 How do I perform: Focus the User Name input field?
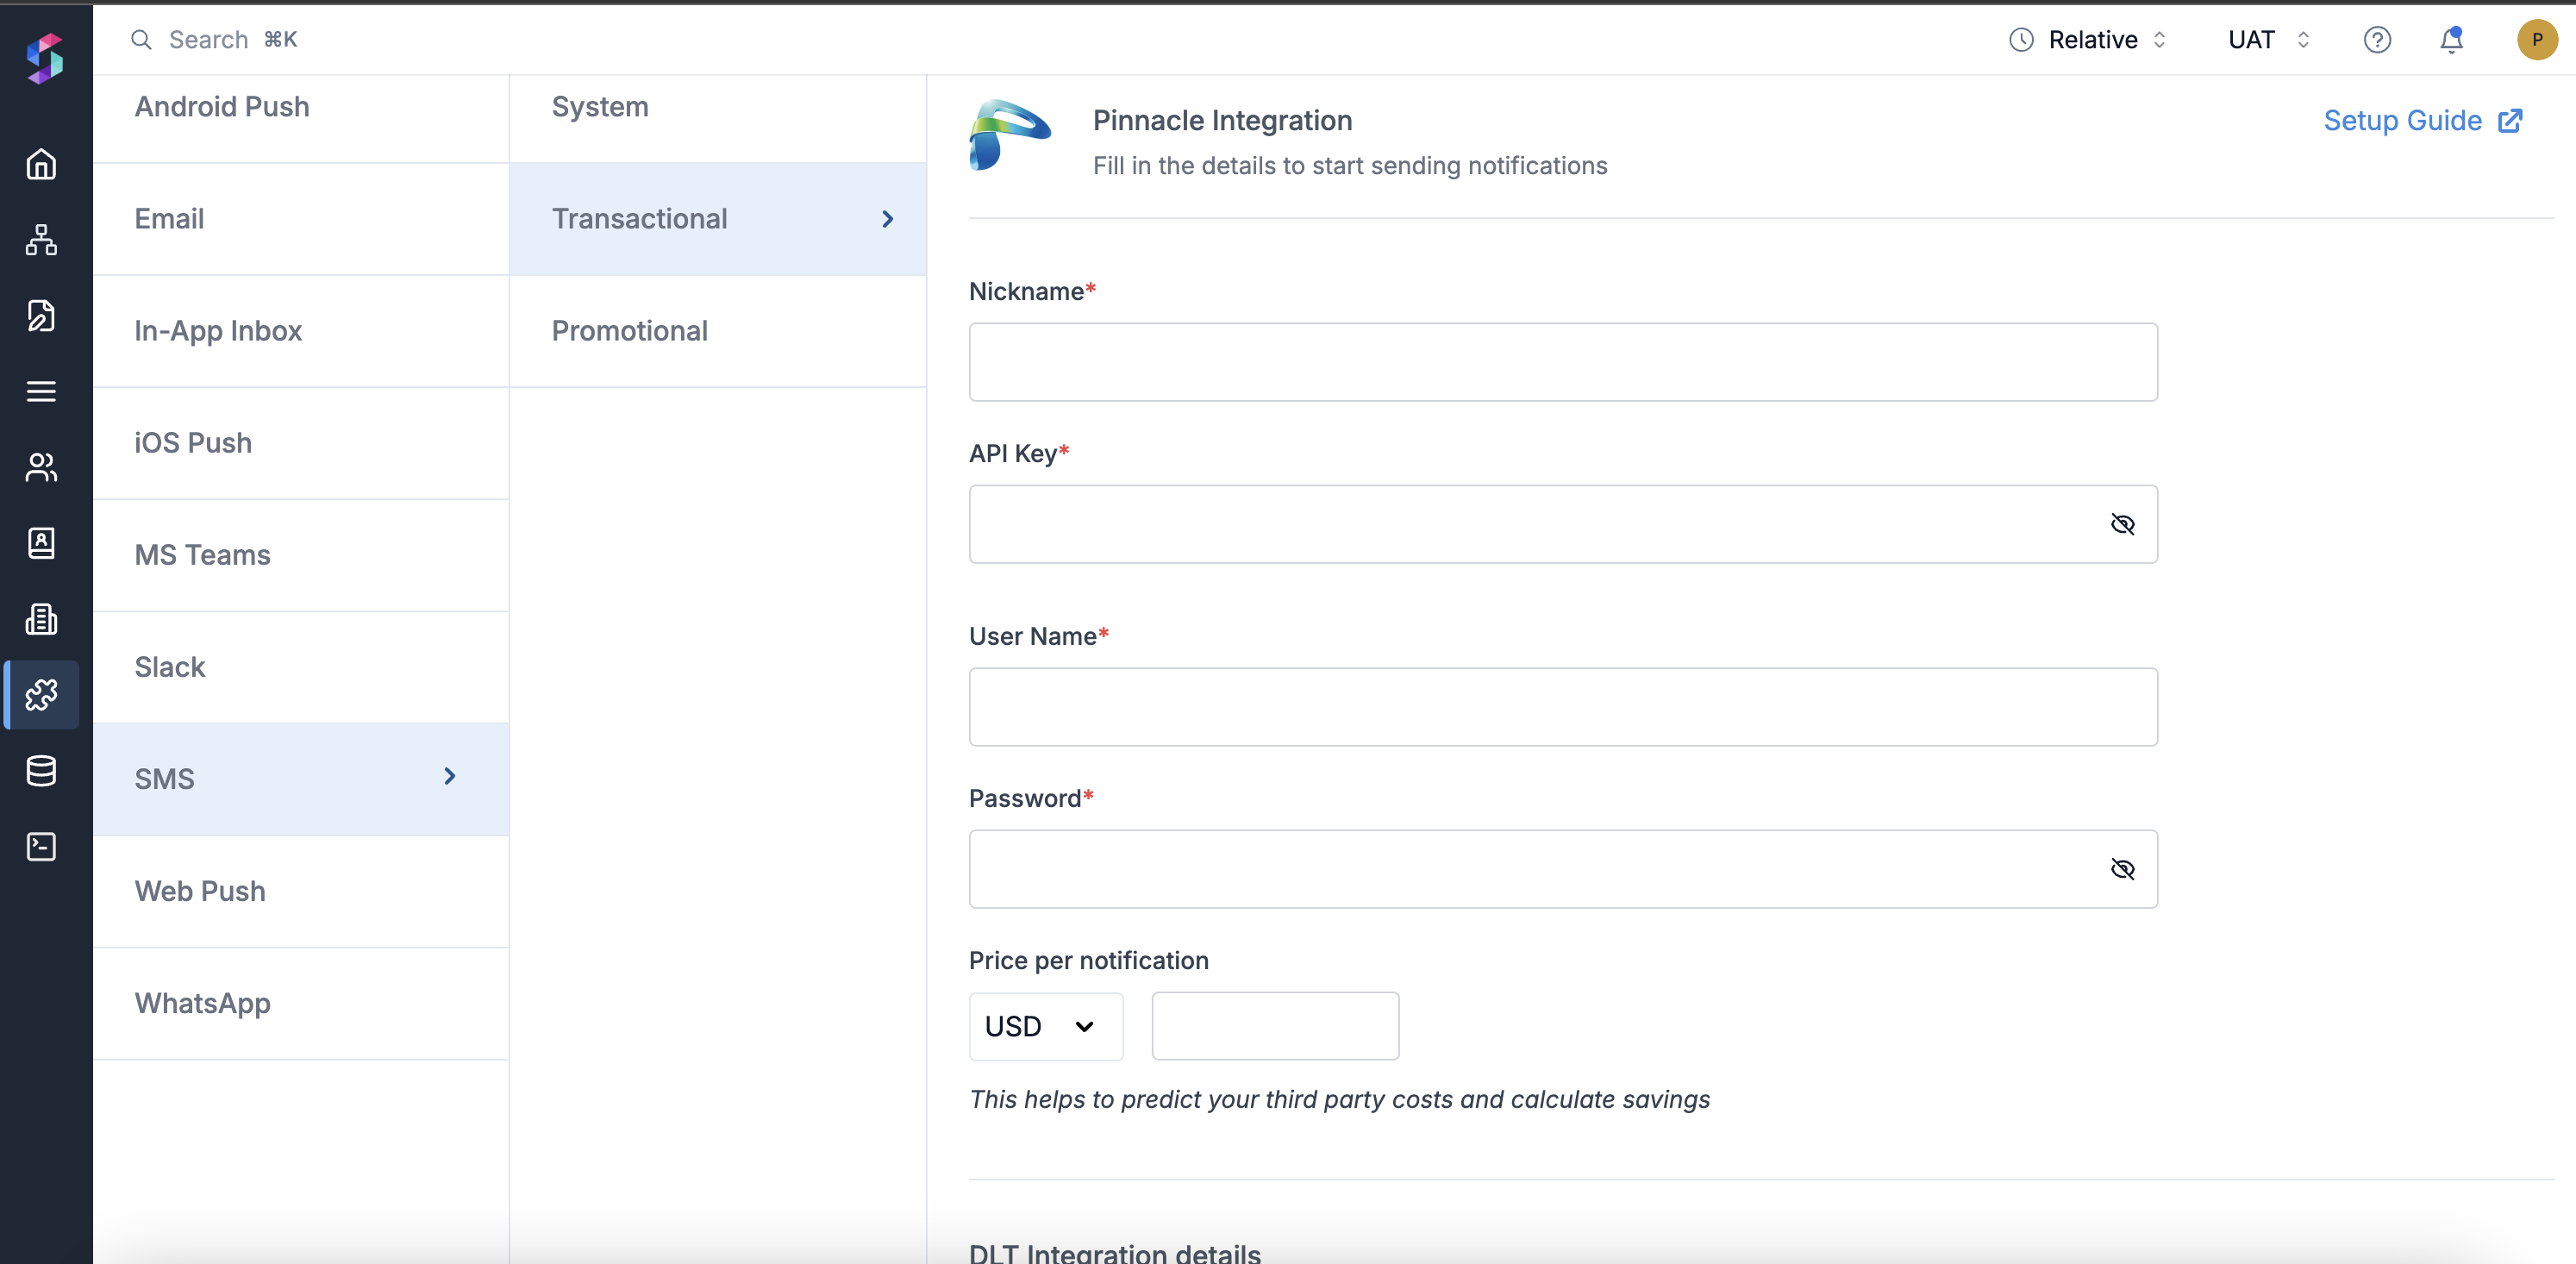coord(1563,707)
